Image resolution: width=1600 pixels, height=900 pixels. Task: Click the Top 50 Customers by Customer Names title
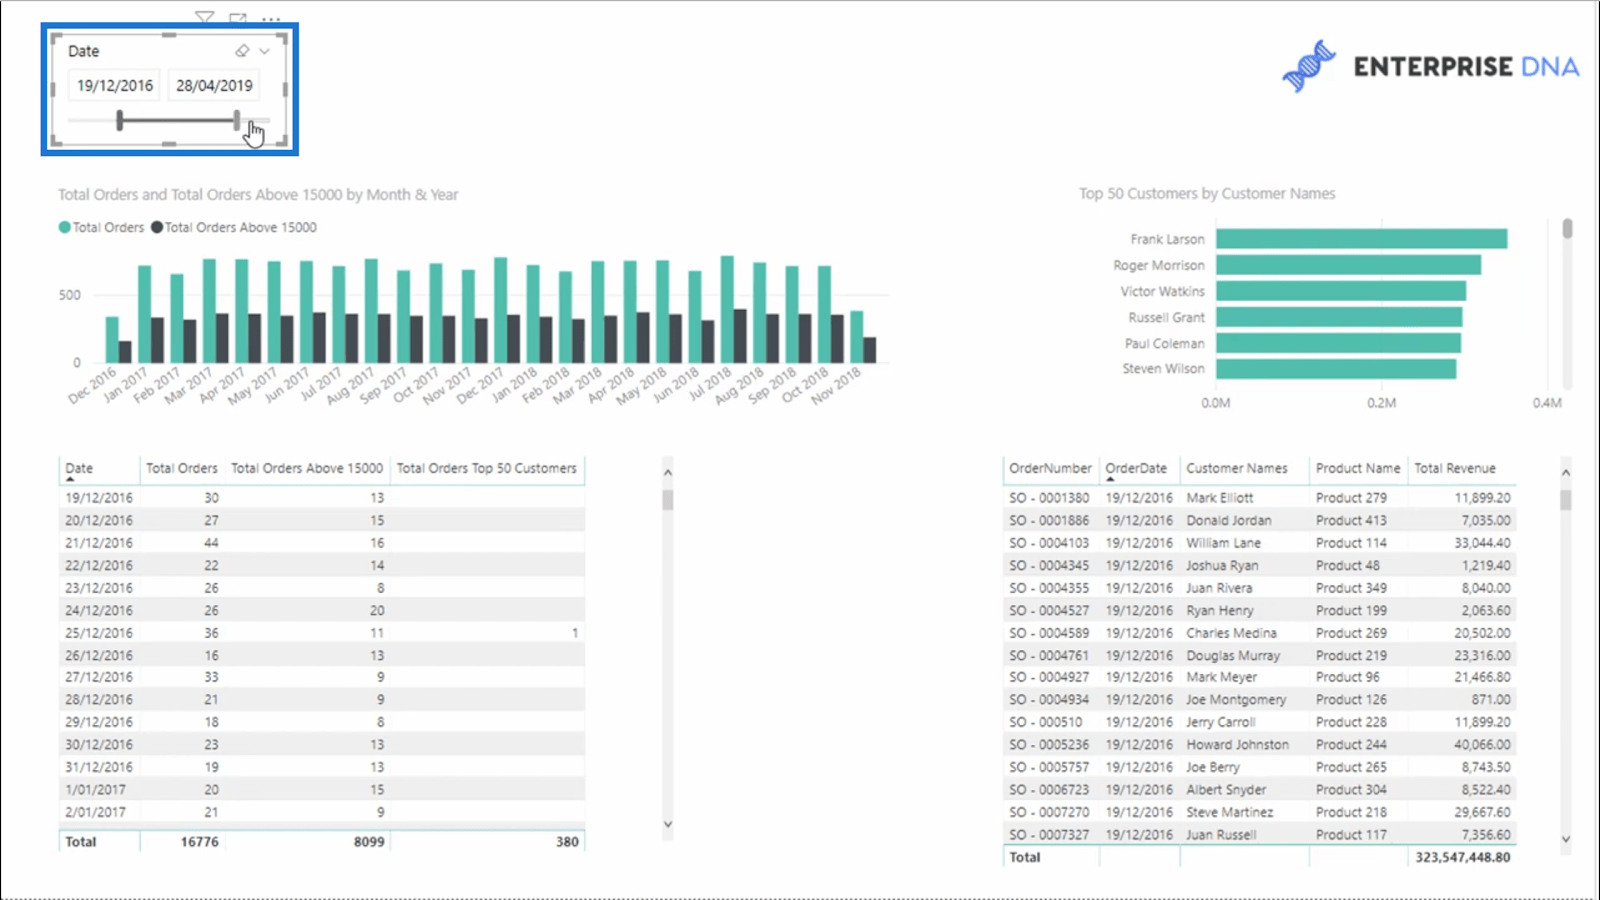click(x=1207, y=194)
